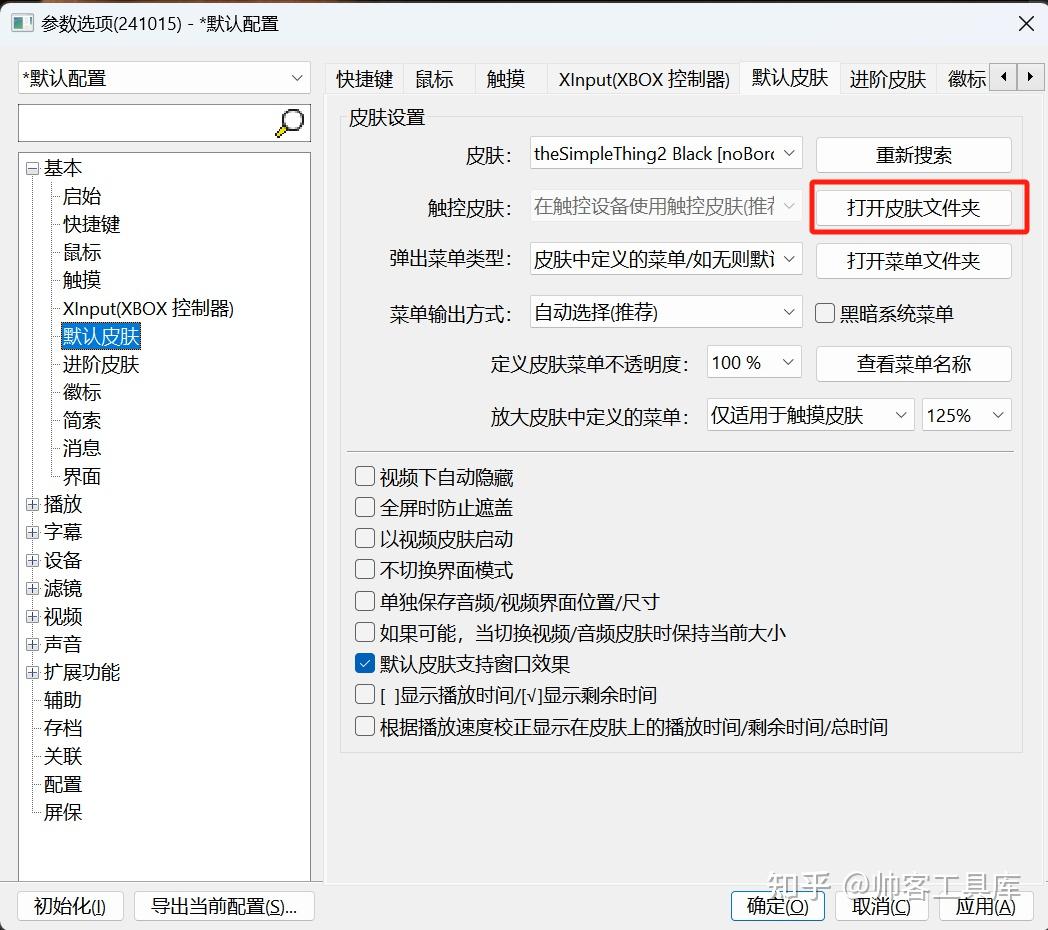Viewport: 1048px width, 930px height.
Task: Select the 徽标 tree item
Action: pyautogui.click(x=80, y=392)
